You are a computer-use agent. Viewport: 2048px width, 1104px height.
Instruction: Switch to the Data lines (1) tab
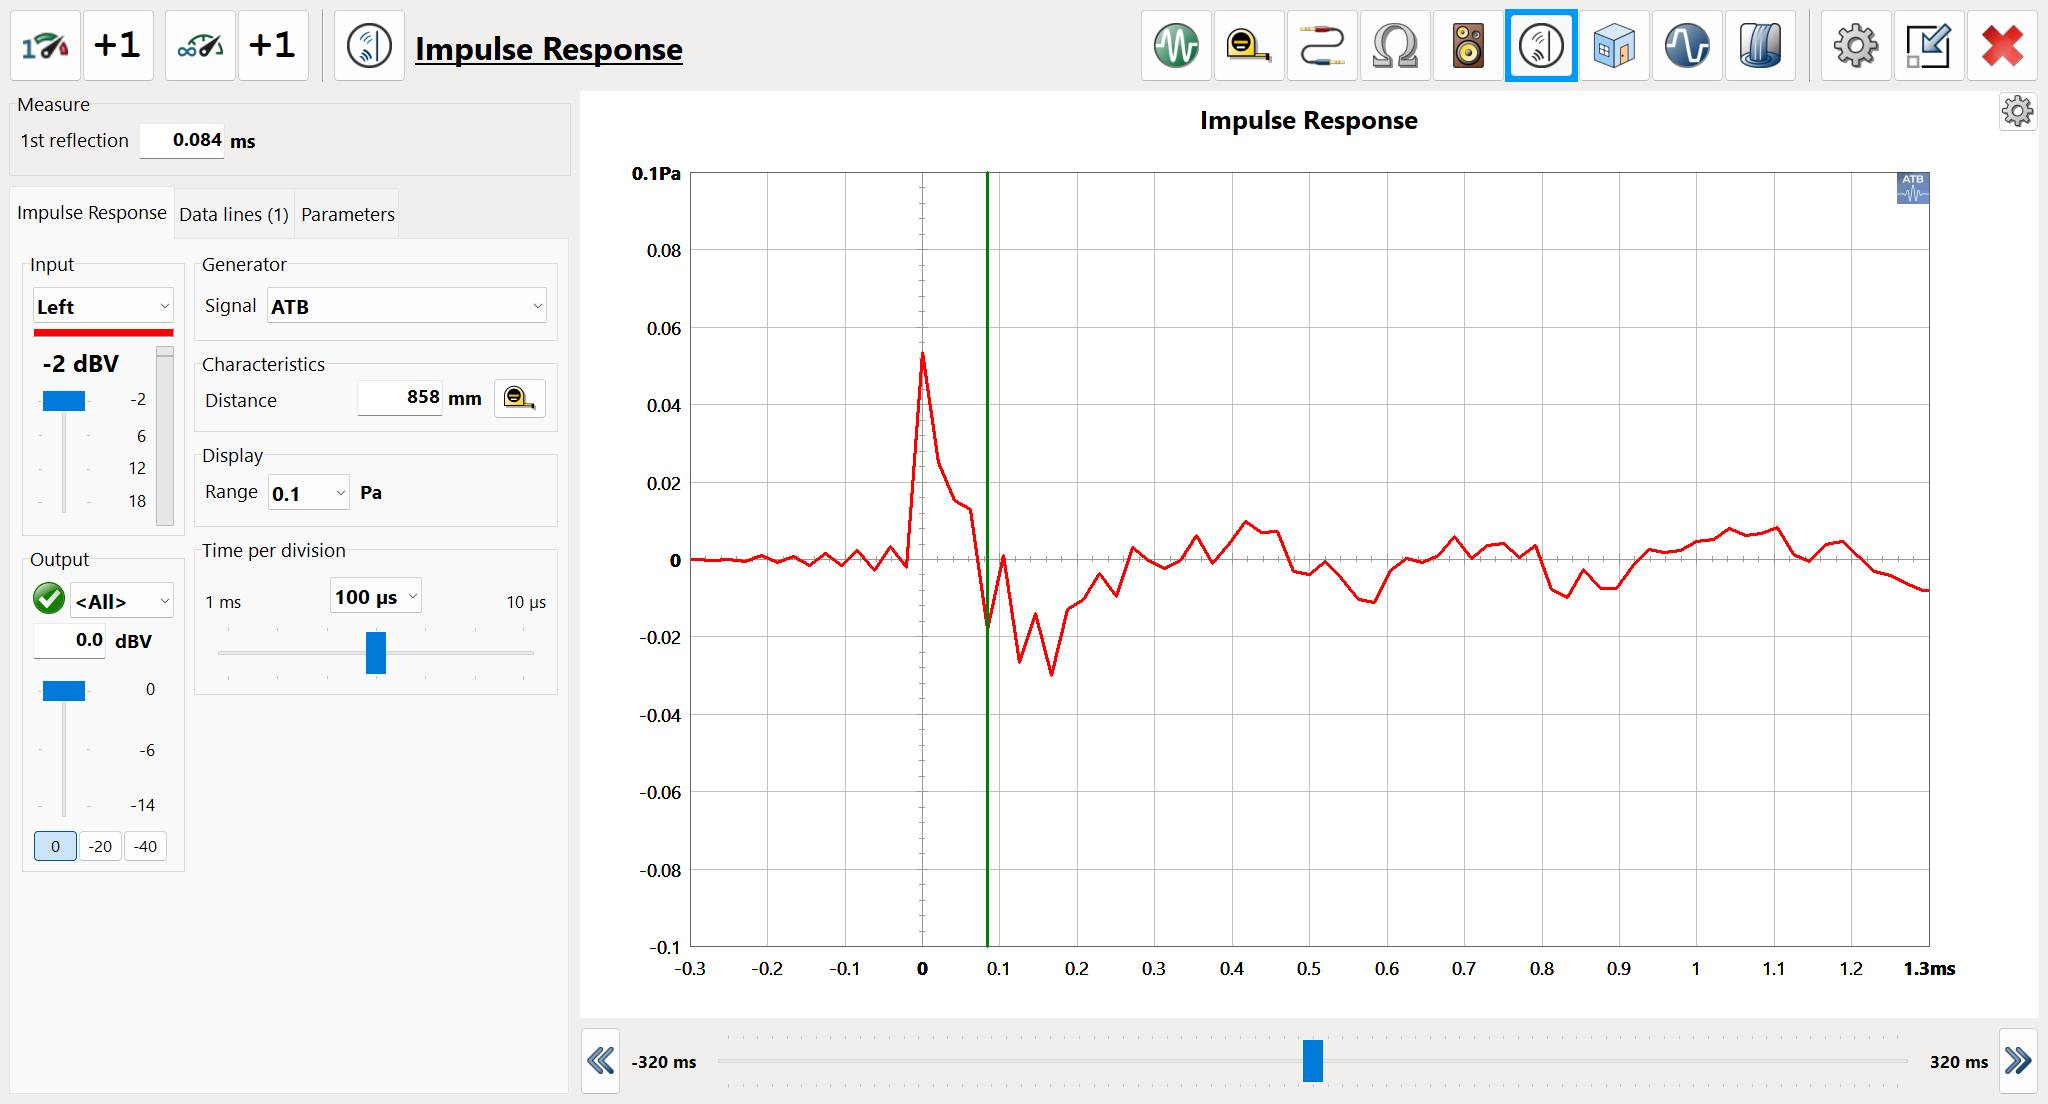point(234,215)
